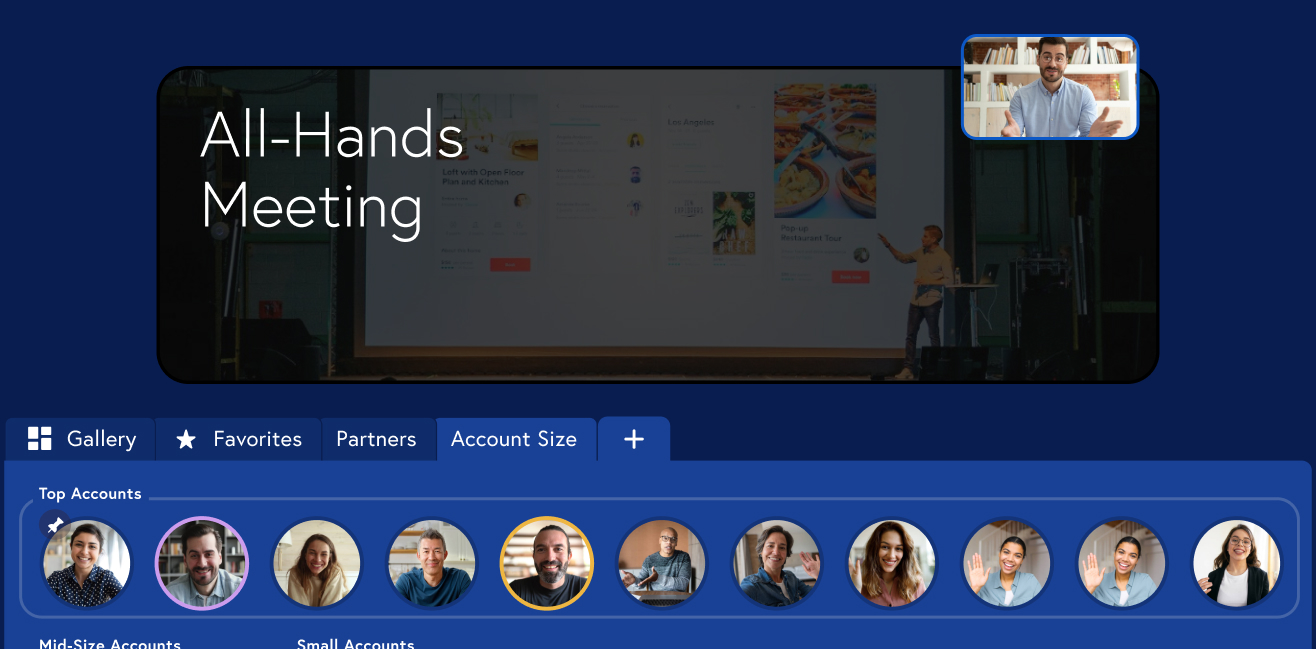Choose the gray-haired man in the blue shirt avatar

(x=432, y=563)
